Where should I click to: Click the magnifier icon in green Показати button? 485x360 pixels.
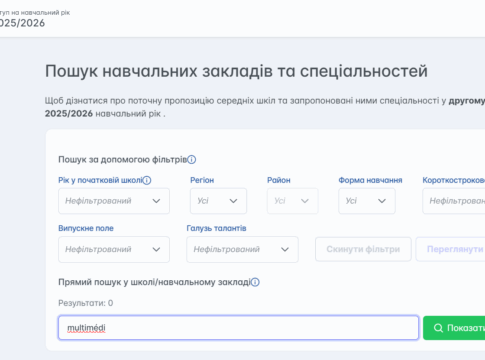point(438,328)
